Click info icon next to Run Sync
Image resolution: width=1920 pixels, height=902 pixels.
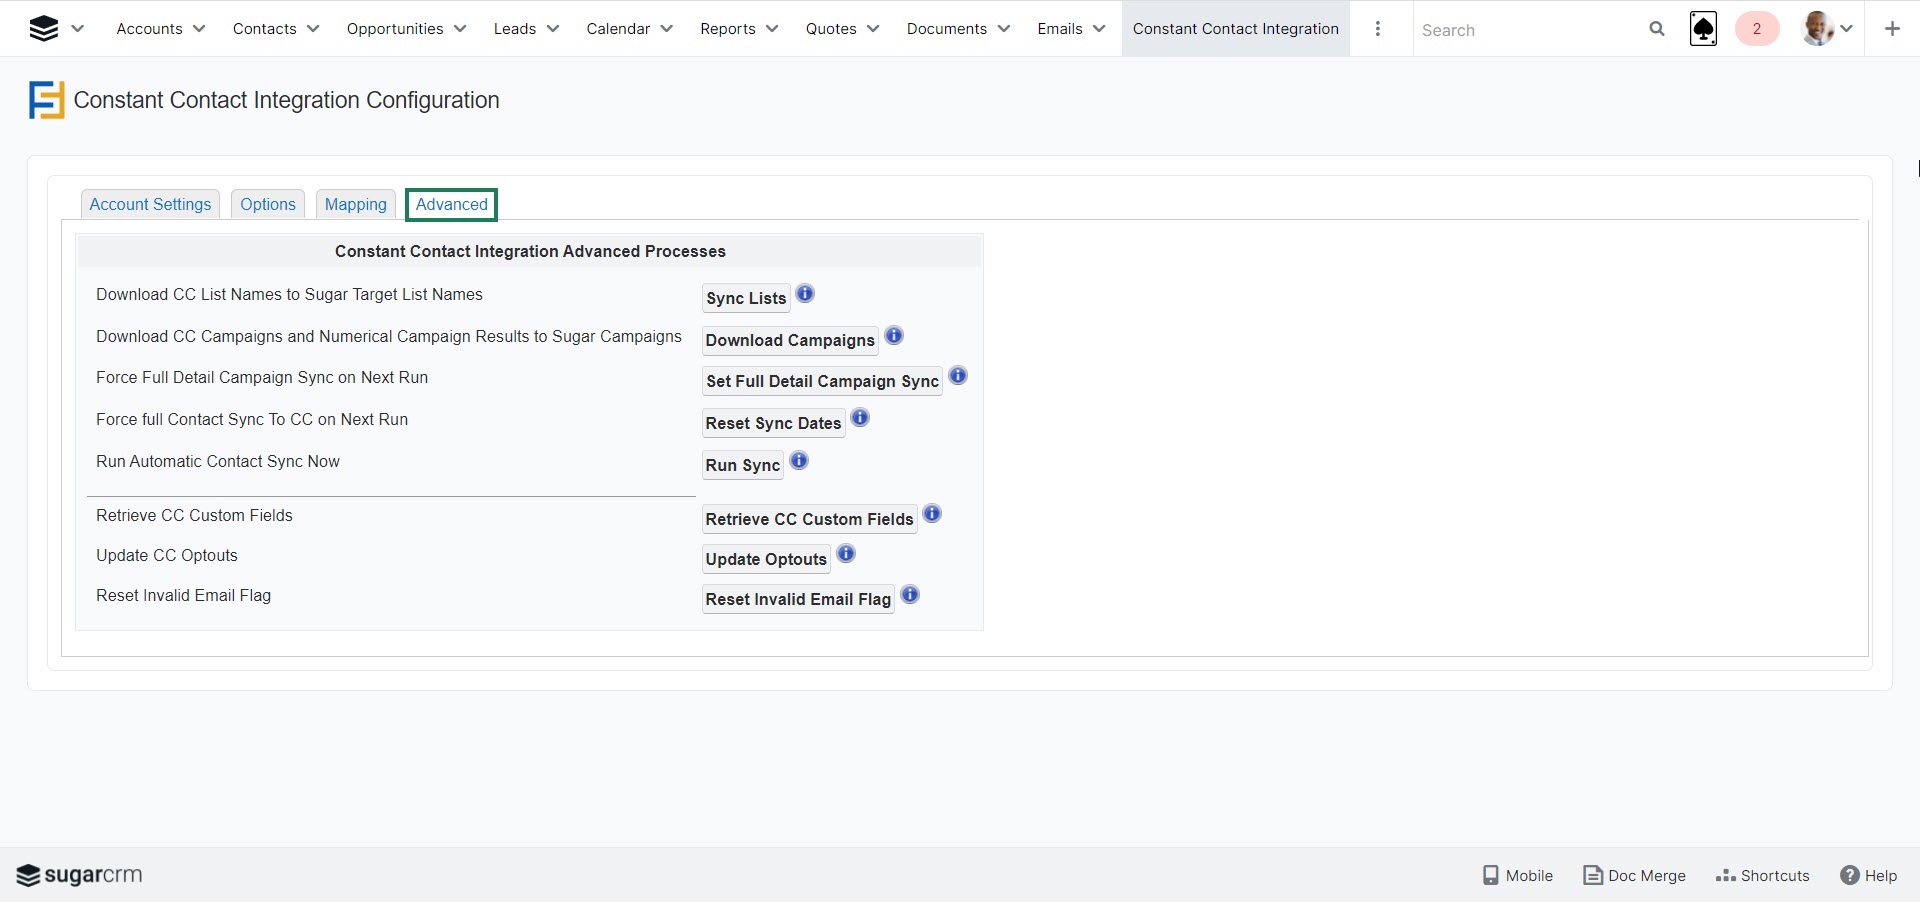point(799,461)
